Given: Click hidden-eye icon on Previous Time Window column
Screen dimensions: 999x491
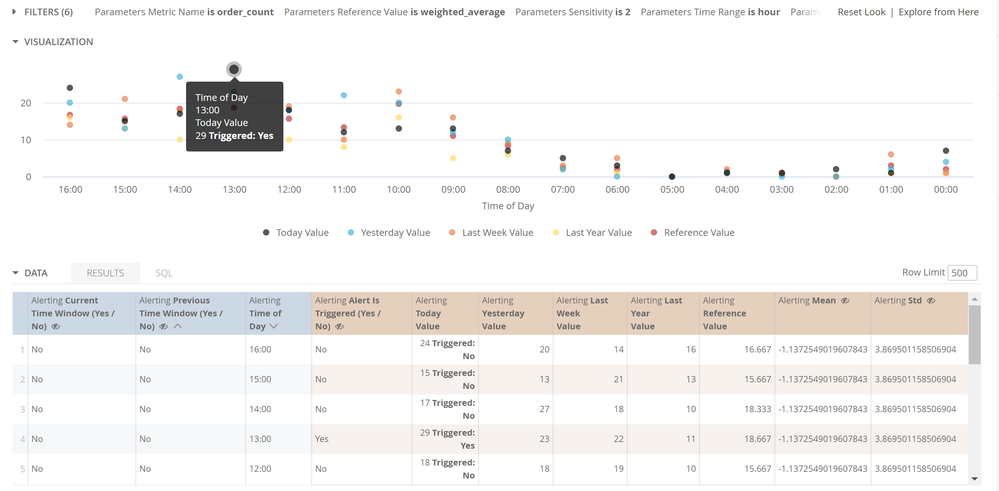Looking at the screenshot, I should pos(163,326).
